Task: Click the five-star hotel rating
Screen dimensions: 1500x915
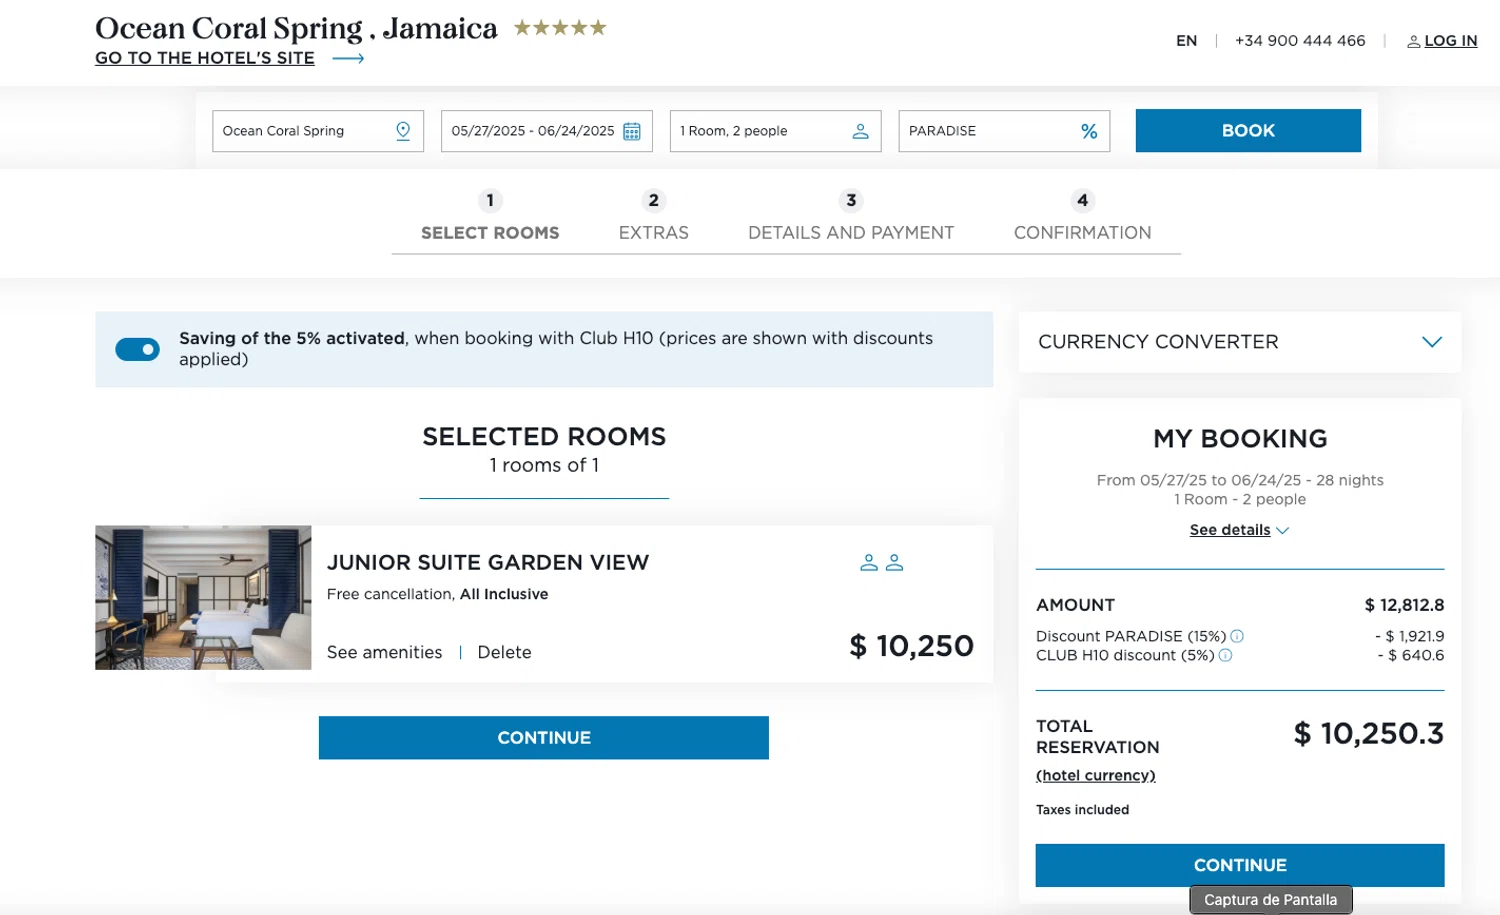Action: tap(560, 28)
